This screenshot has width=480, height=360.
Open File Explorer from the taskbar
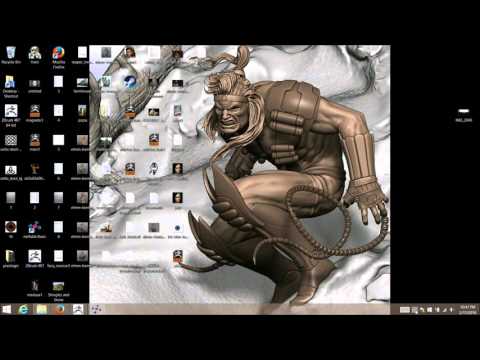(x=42, y=309)
